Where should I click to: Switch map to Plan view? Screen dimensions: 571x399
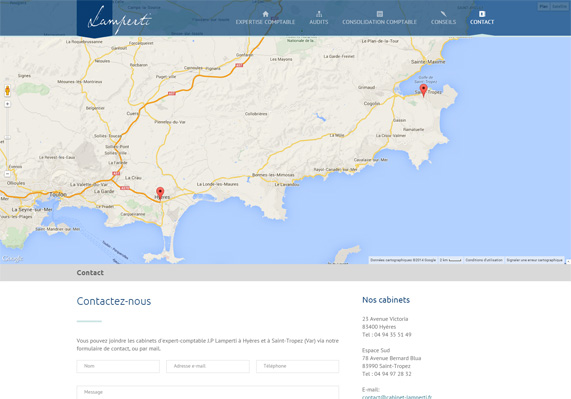544,6
